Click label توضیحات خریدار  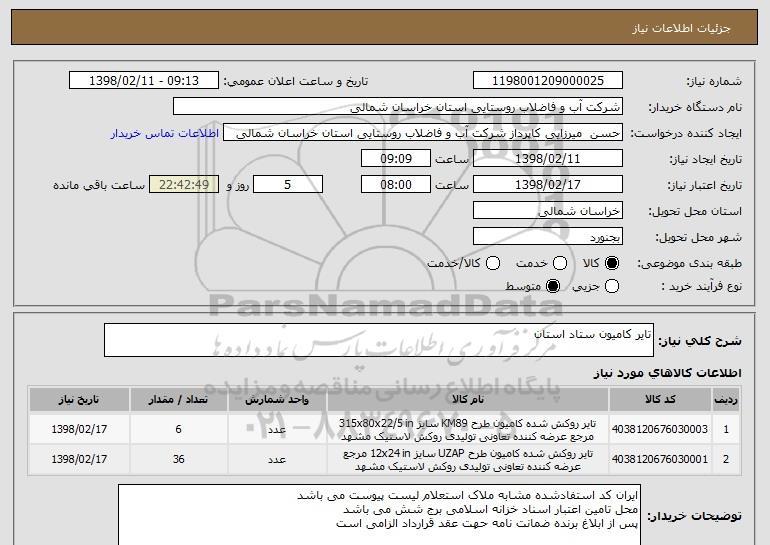pos(694,516)
